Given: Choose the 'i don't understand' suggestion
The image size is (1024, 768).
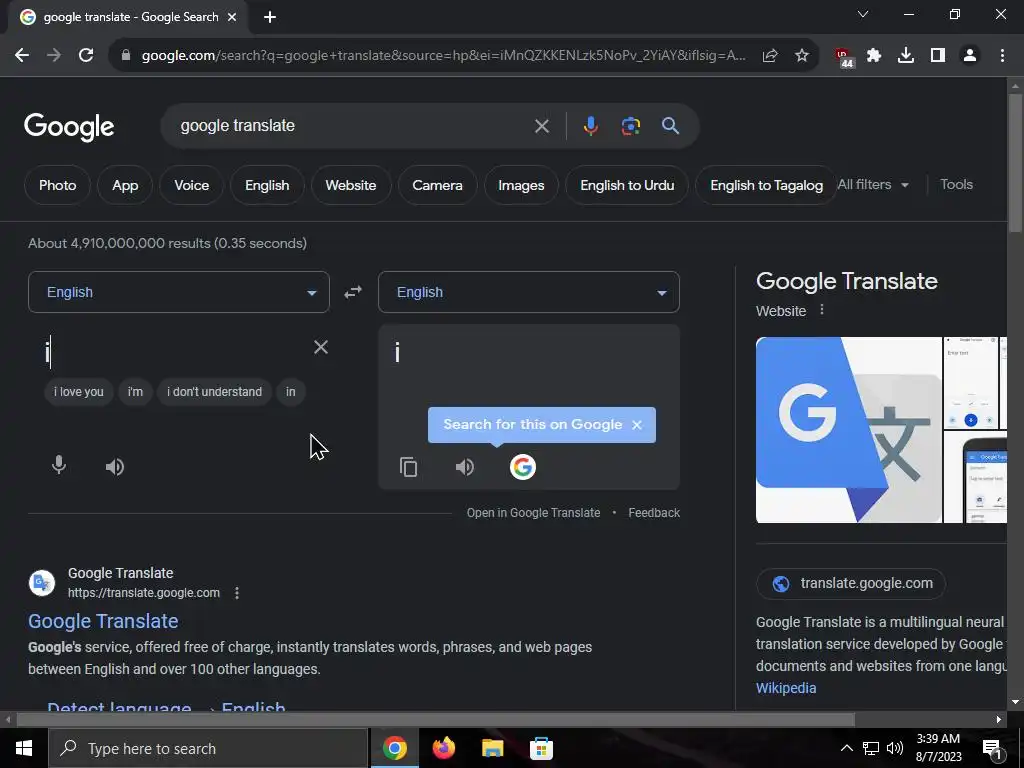Looking at the screenshot, I should 214,392.
